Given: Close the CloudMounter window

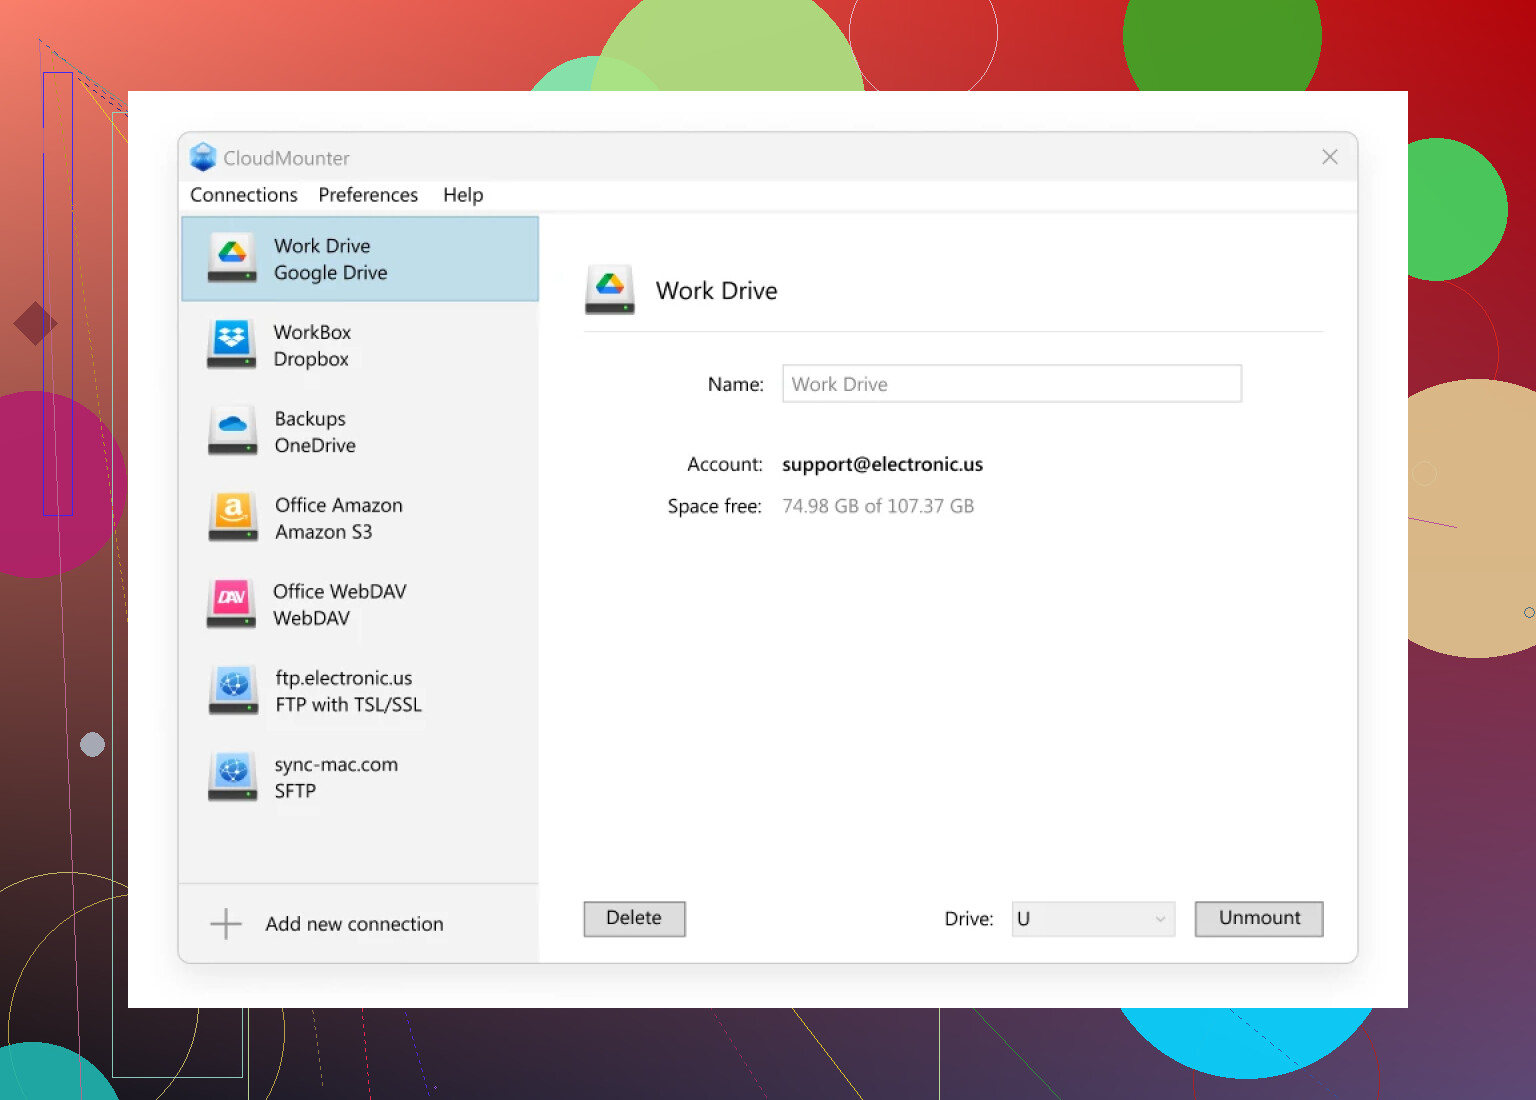Looking at the screenshot, I should pyautogui.click(x=1330, y=157).
